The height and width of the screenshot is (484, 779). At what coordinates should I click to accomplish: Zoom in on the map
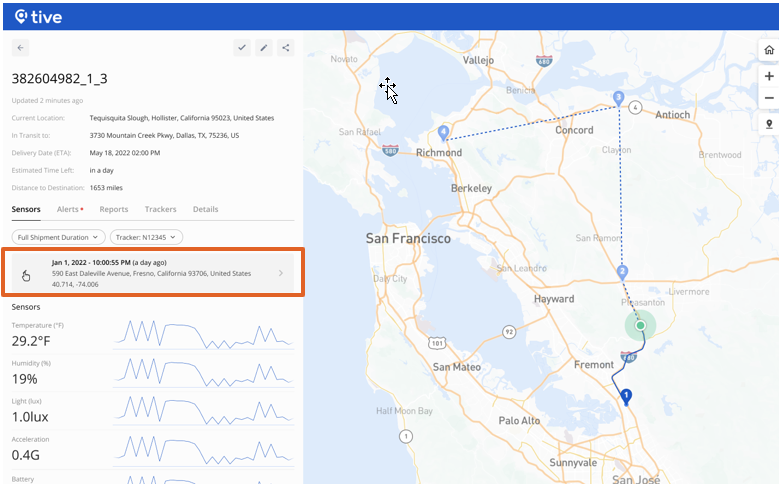[768, 76]
